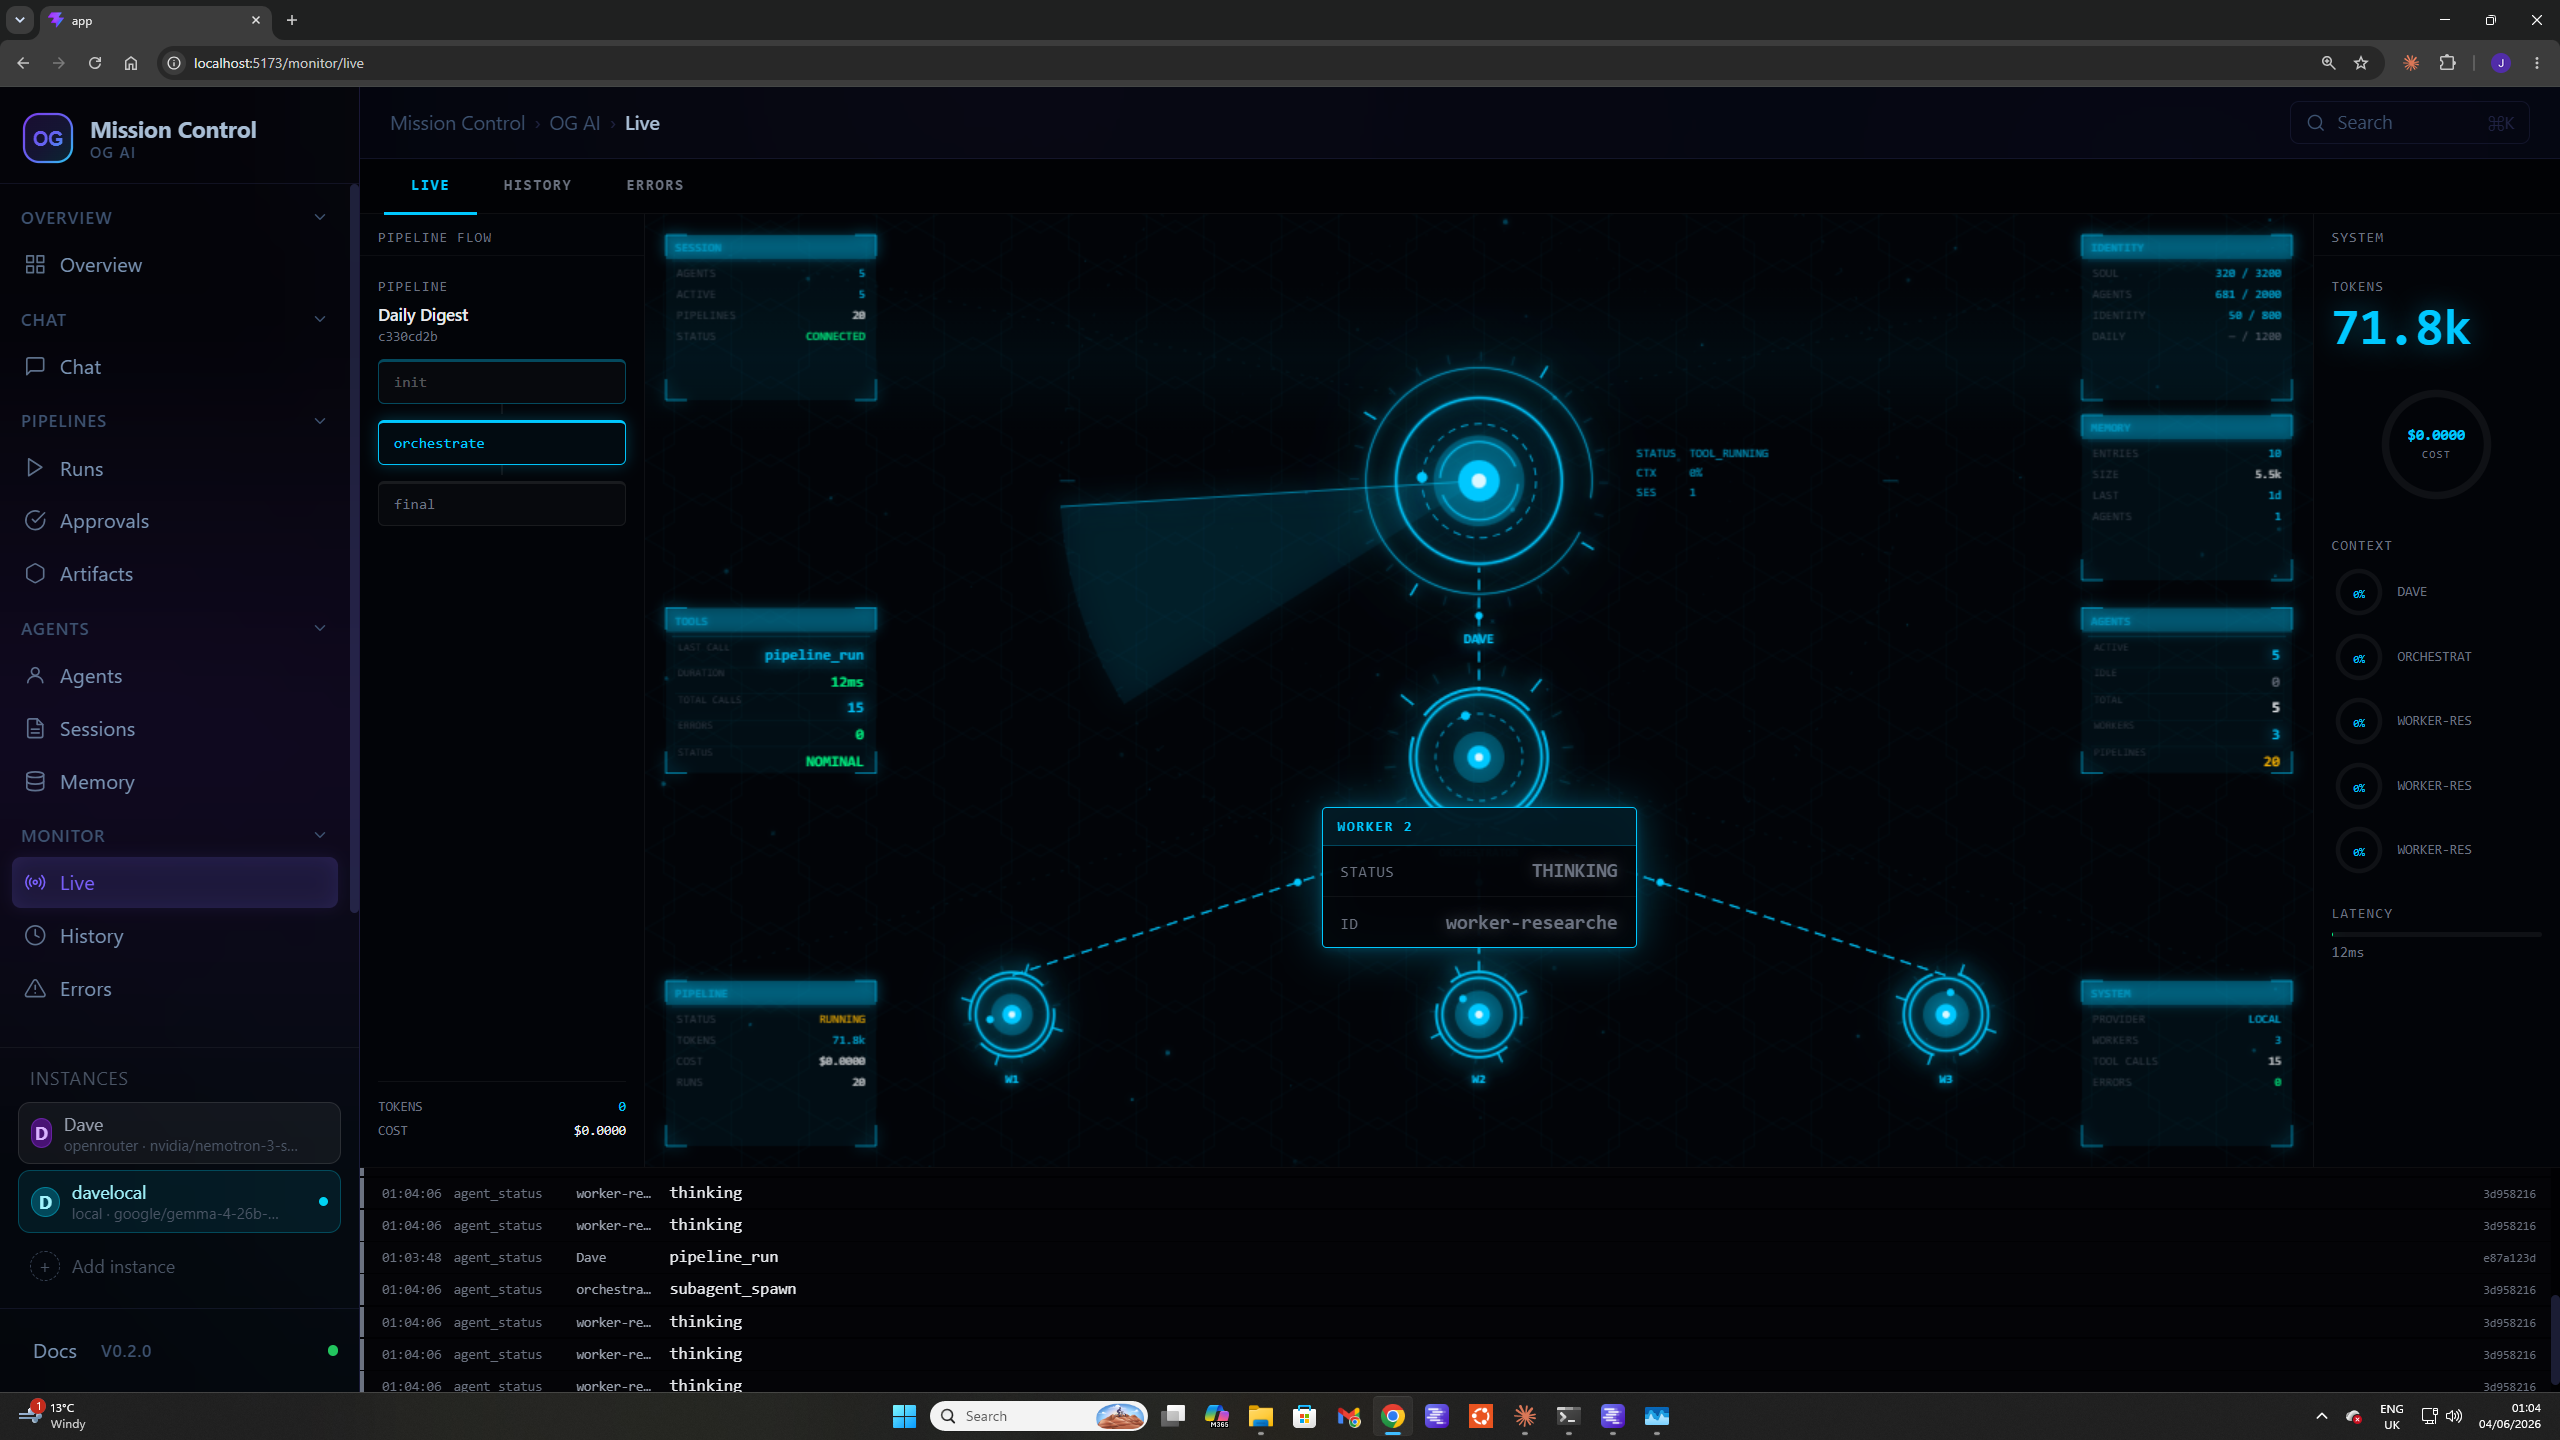2560x1440 pixels.
Task: Click the 71.8k tokens value
Action: [2401, 328]
